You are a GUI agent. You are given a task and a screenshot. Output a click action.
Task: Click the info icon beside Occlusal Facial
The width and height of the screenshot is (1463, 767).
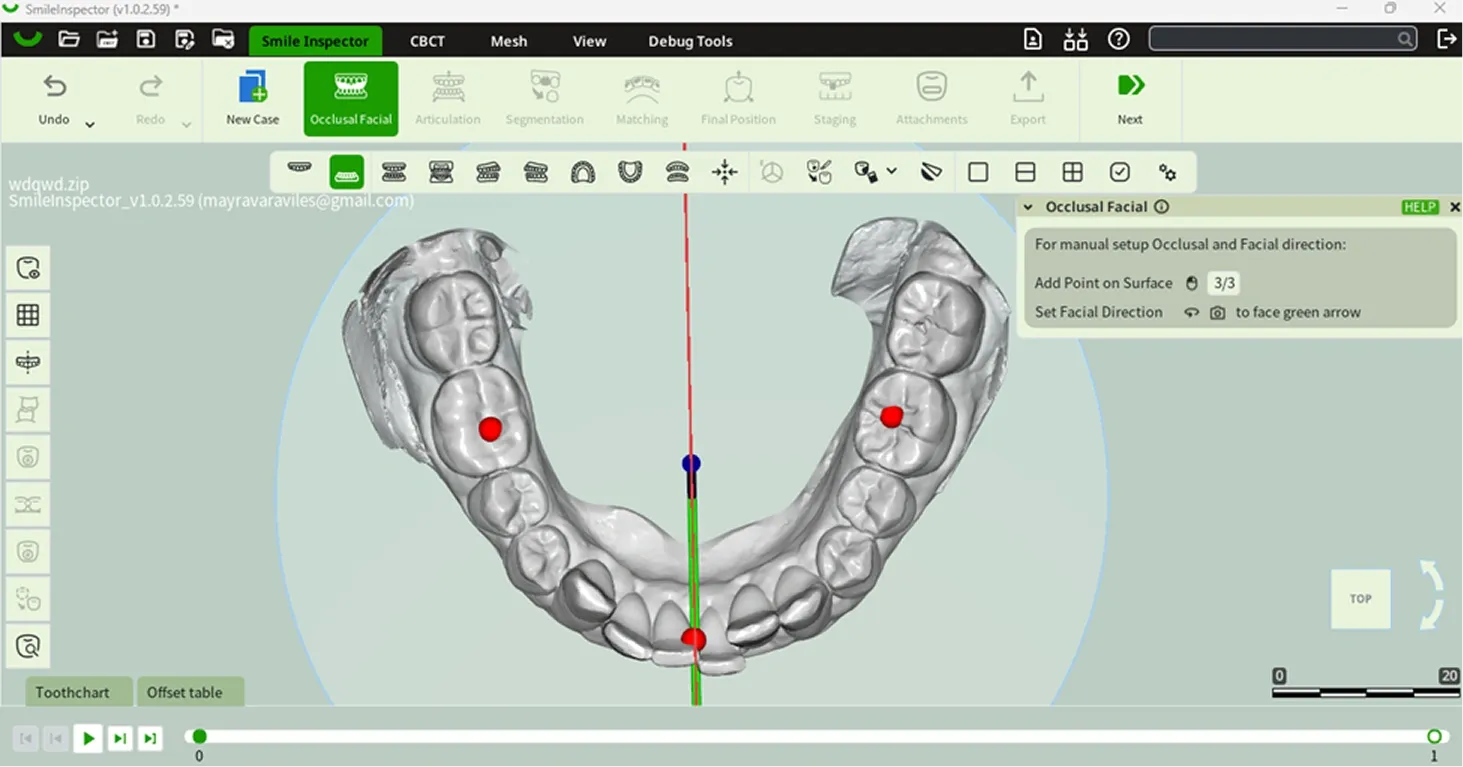[1161, 207]
